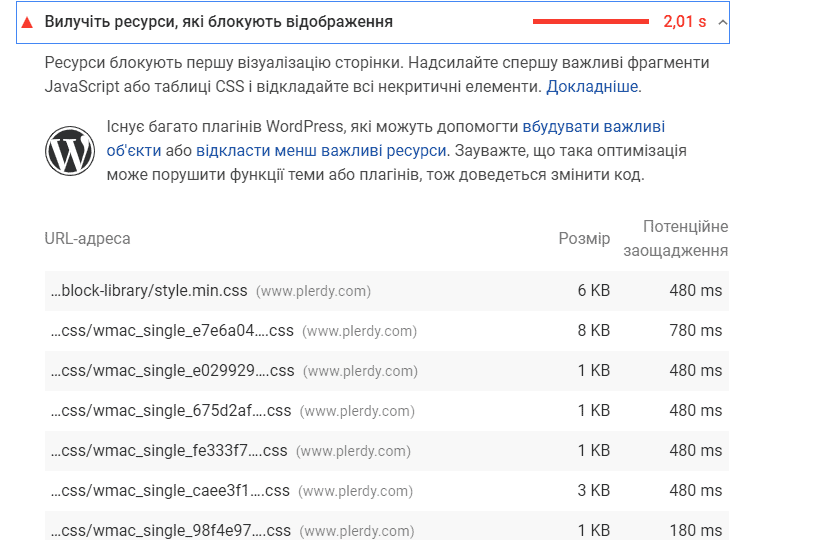Viewport: 816px width, 540px height.
Task: Click the 2,01 s audit time value
Action: coord(684,22)
